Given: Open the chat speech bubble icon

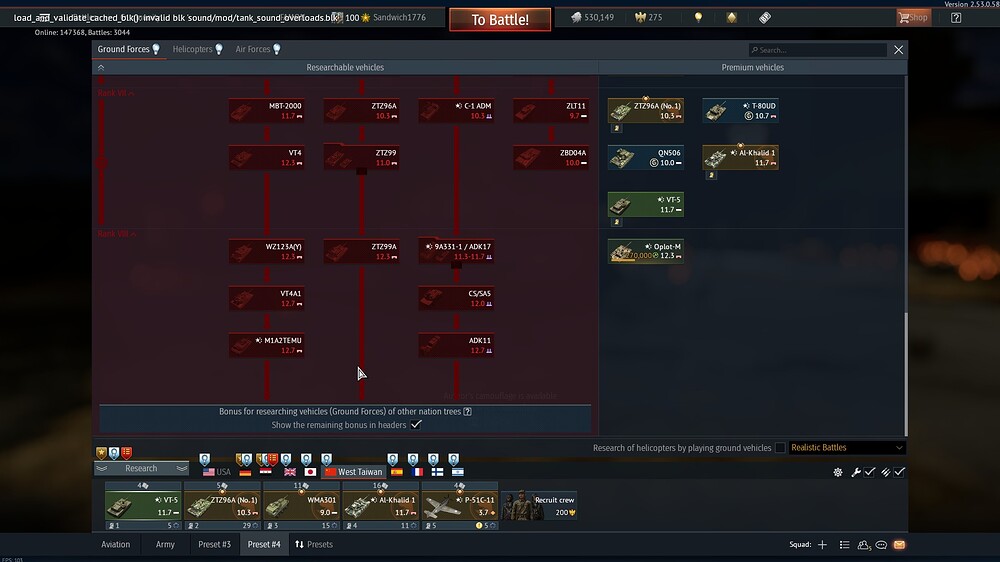Looking at the screenshot, I should (881, 545).
